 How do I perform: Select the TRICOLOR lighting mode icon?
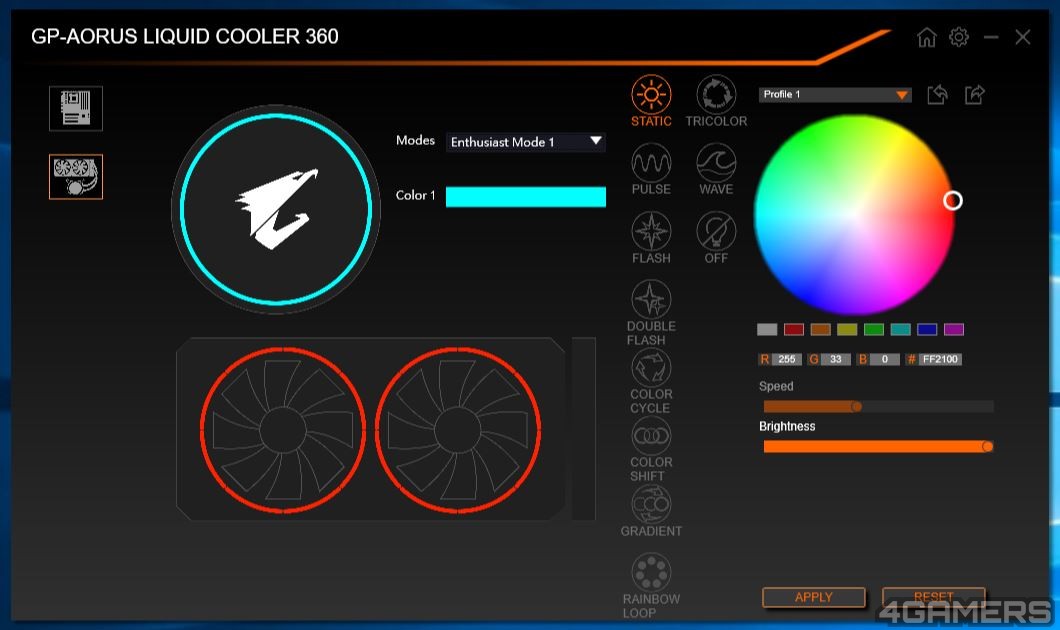click(x=716, y=95)
